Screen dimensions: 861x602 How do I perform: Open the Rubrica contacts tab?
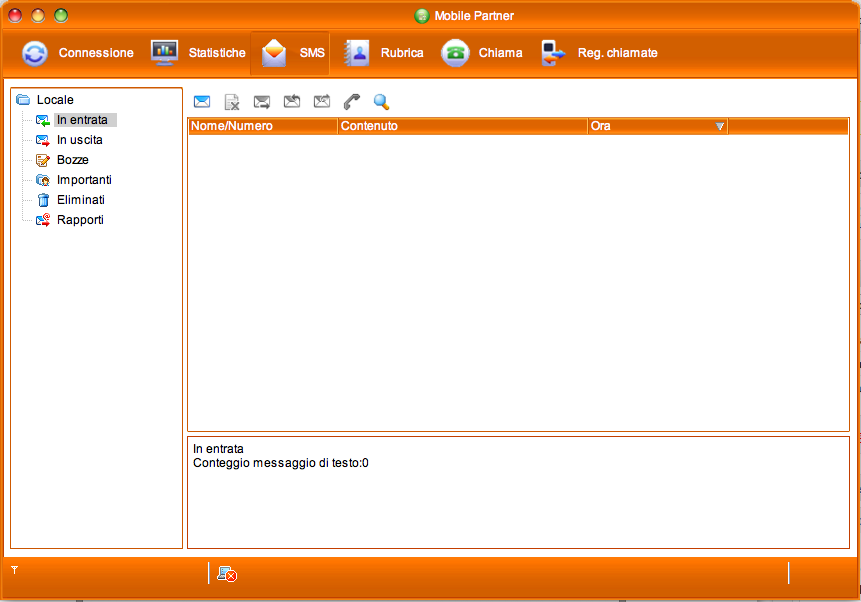384,53
